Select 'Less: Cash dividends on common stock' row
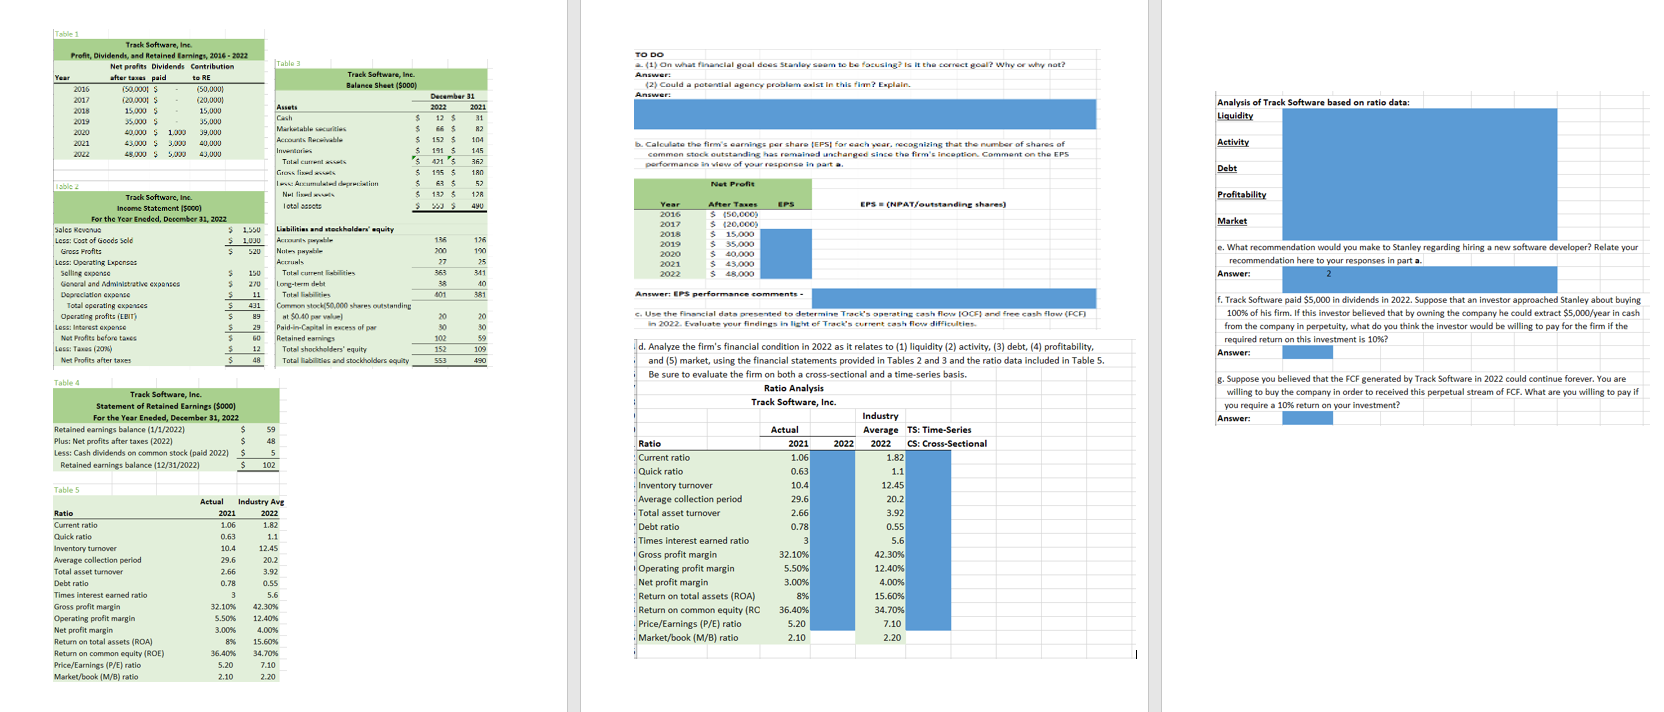1664x712 pixels. (x=141, y=453)
